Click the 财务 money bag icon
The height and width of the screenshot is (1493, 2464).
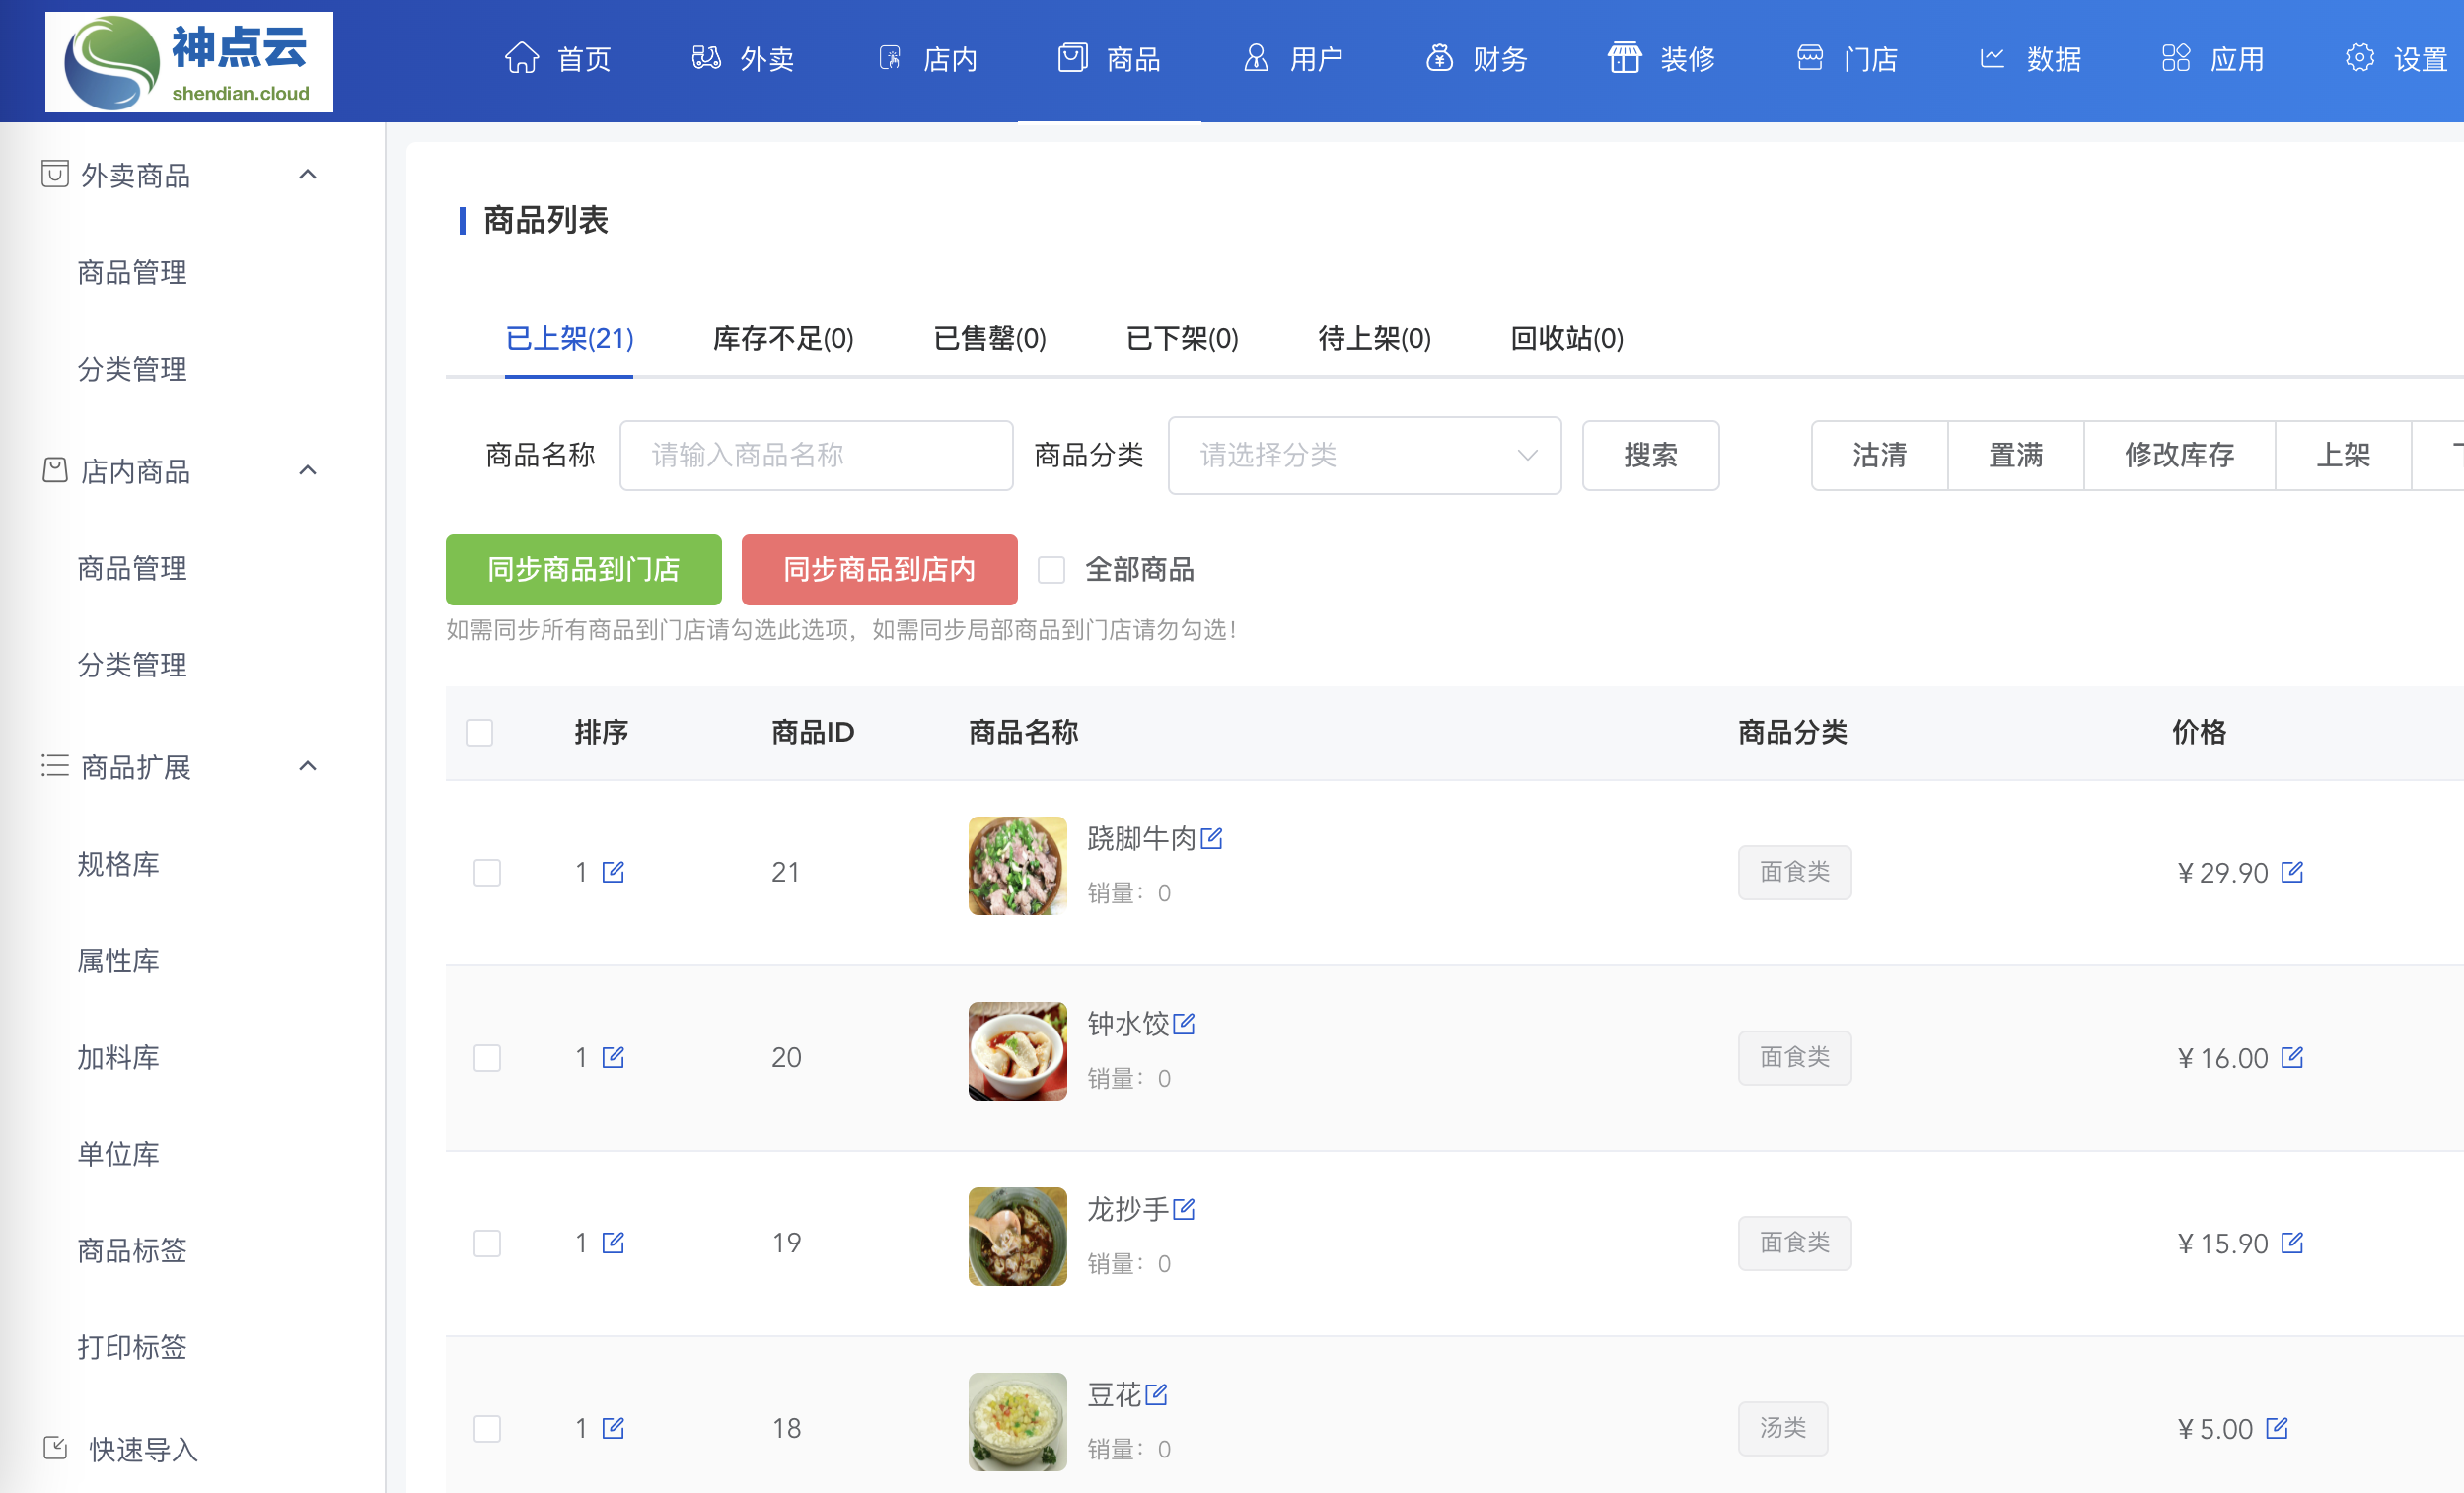pyautogui.click(x=1439, y=59)
